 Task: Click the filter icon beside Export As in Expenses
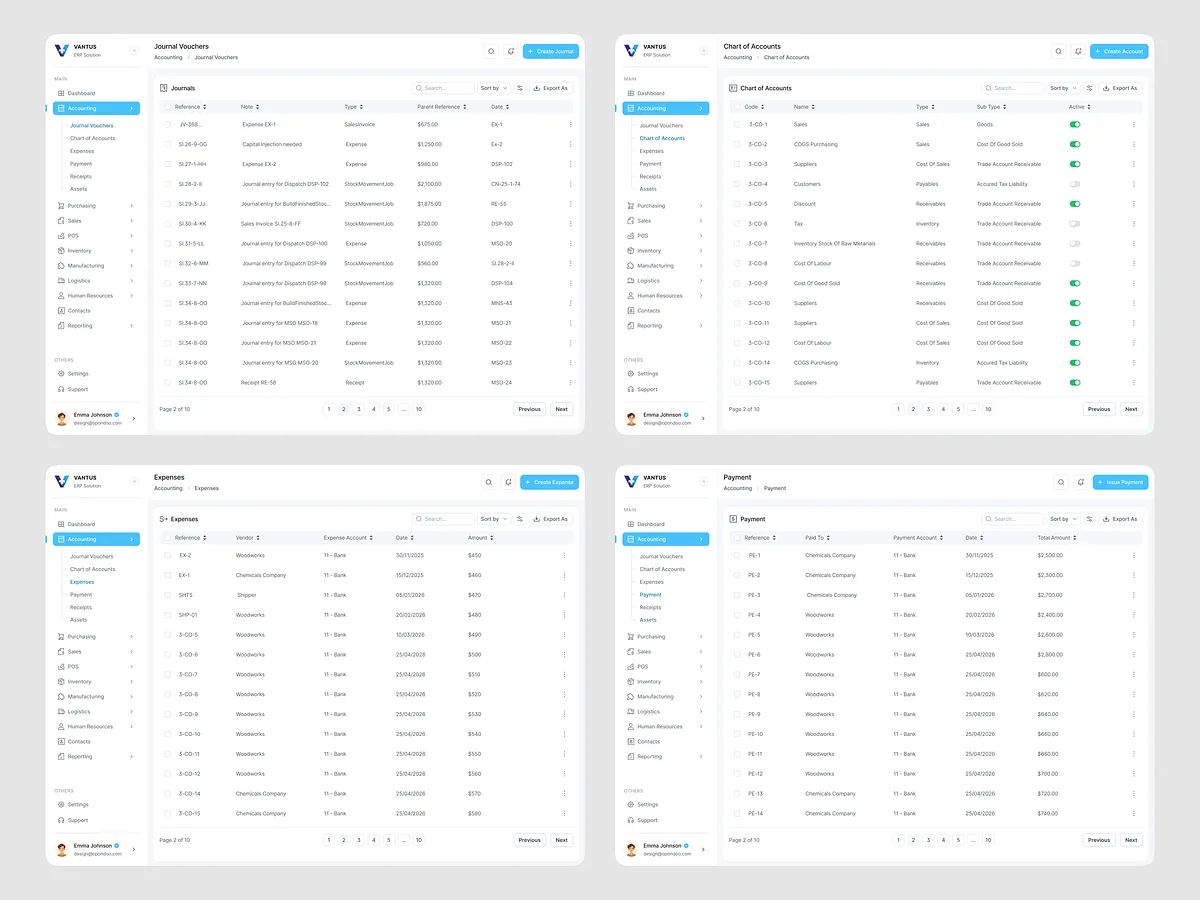519,519
